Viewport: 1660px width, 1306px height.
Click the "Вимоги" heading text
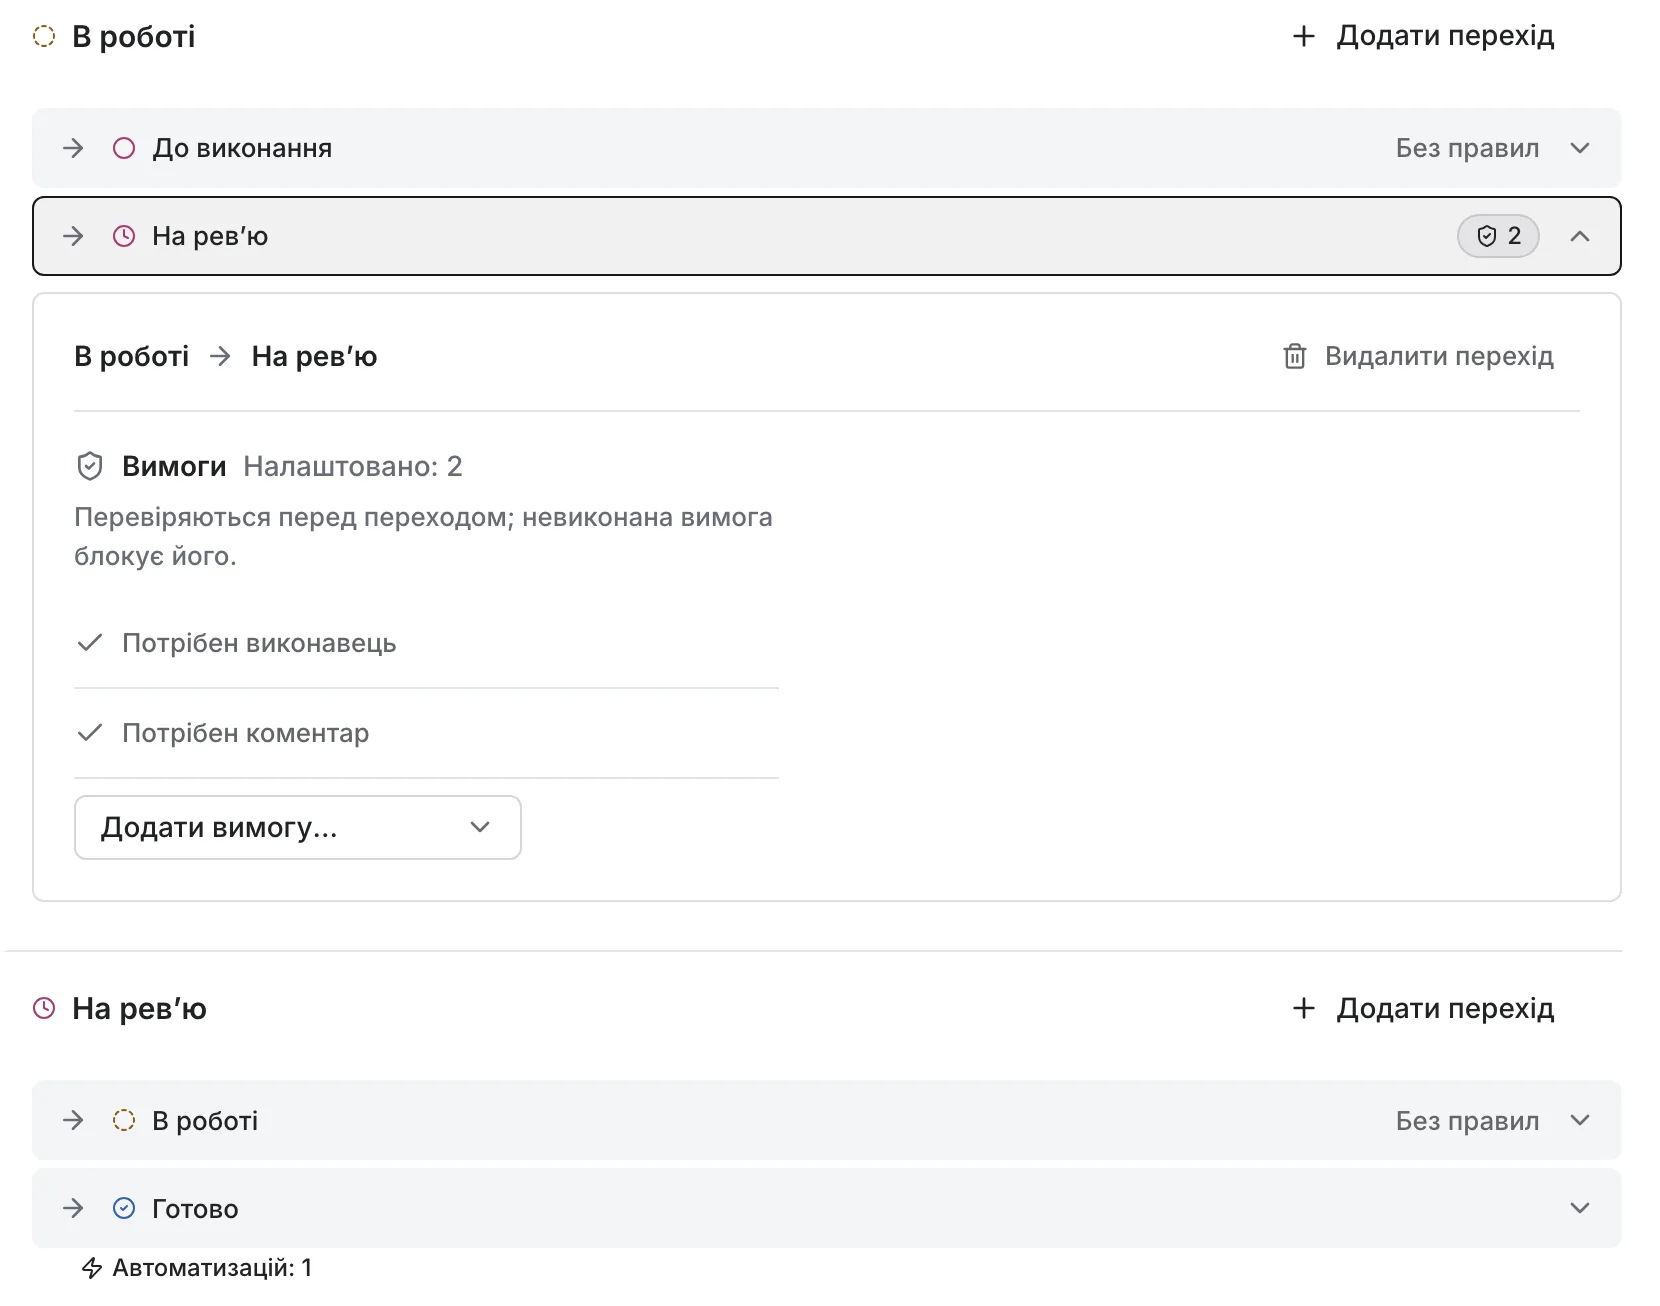point(174,466)
